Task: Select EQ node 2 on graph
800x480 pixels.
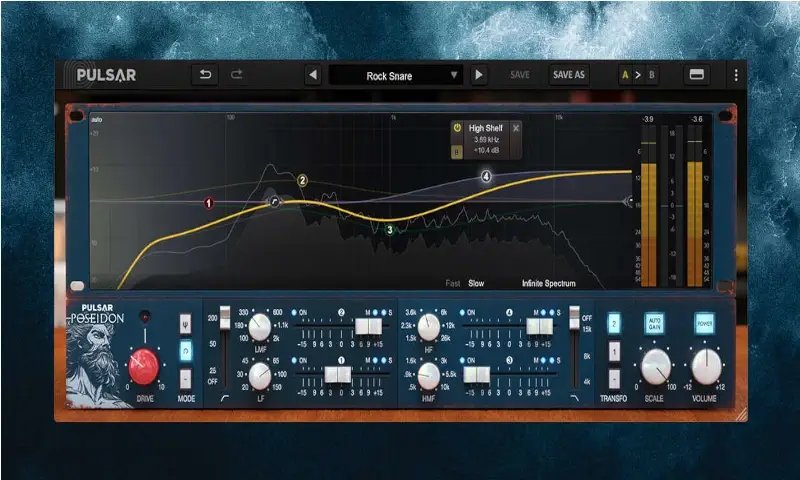Action: (303, 181)
